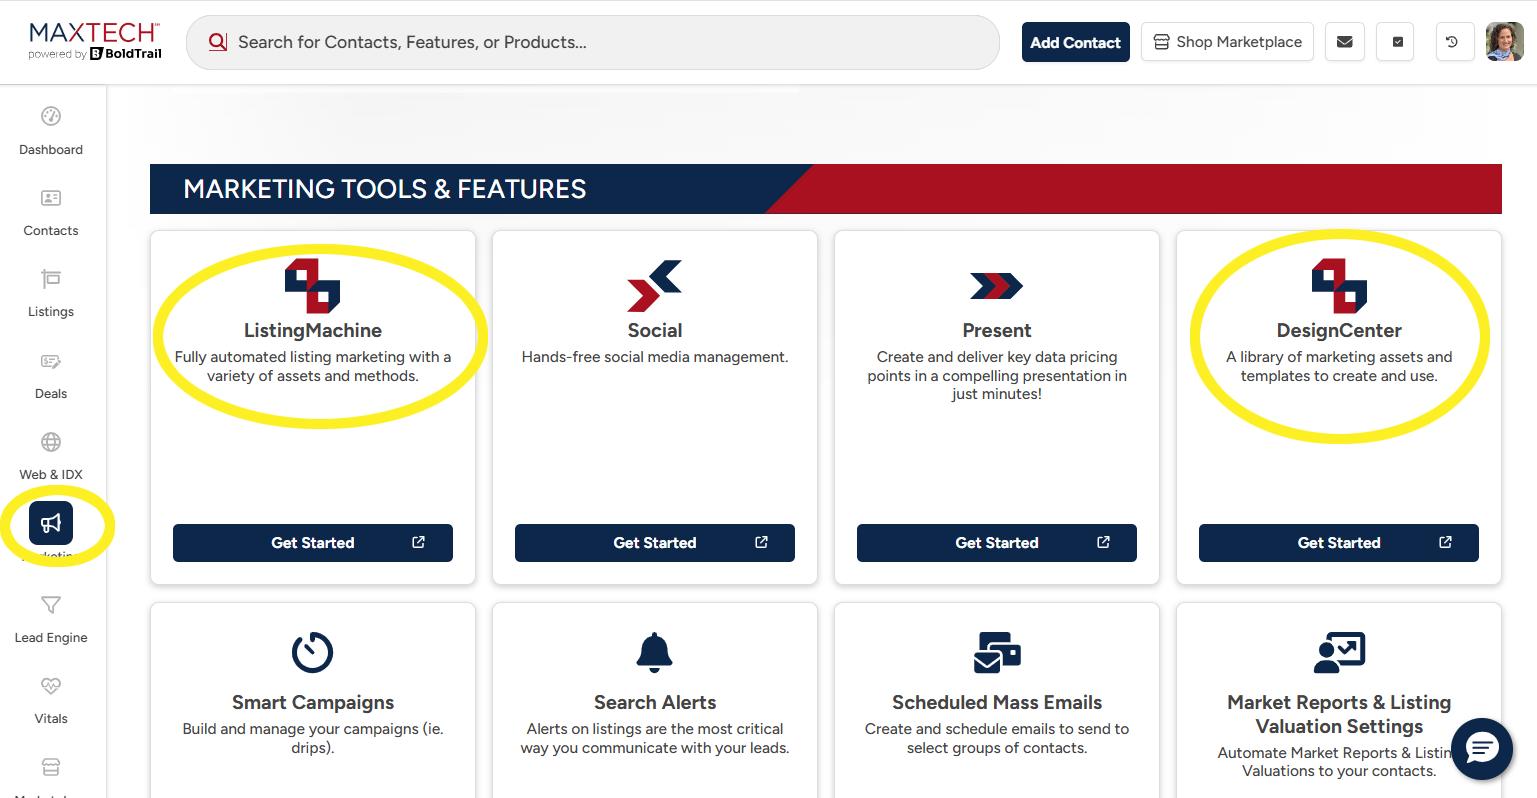Select the Marketing megaphone icon
Screen dimensions: 1537x798
(51, 523)
